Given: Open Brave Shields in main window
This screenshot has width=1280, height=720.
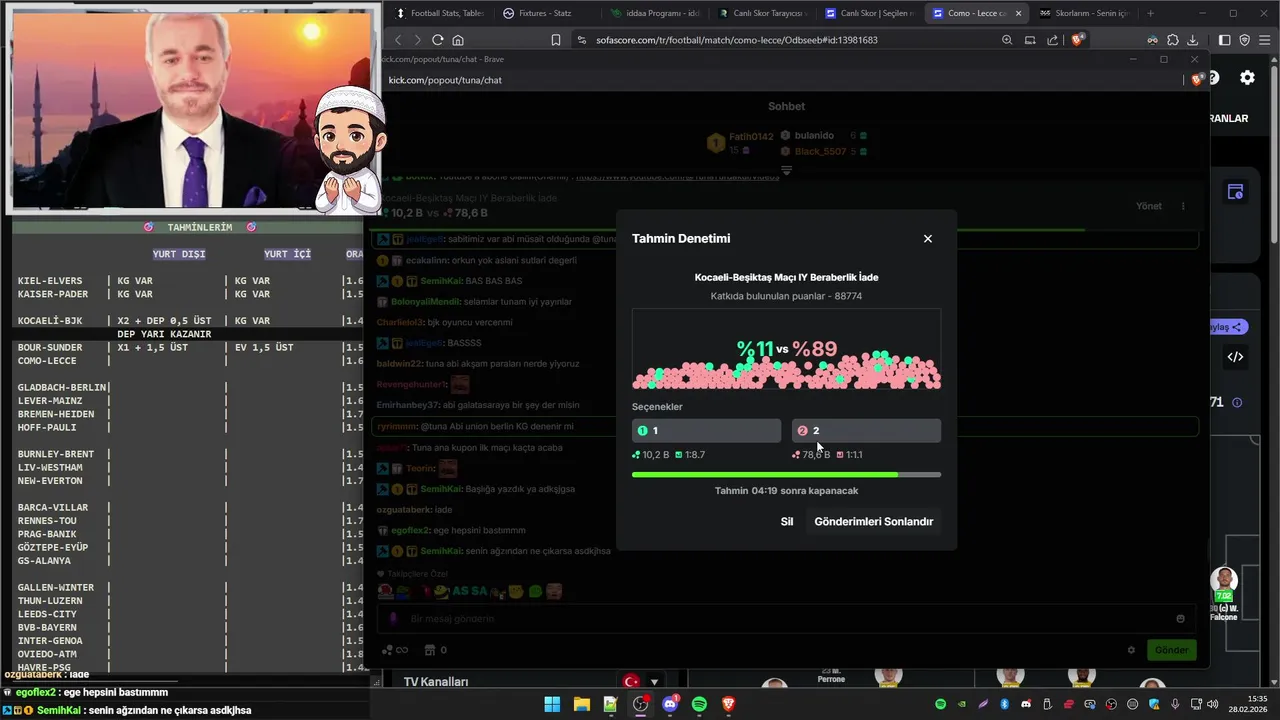Looking at the screenshot, I should pyautogui.click(x=1078, y=40).
